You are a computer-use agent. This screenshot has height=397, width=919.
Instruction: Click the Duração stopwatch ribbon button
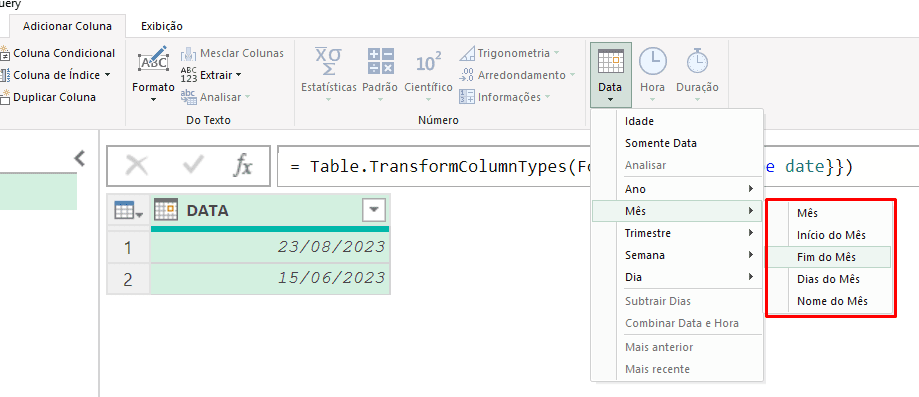pyautogui.click(x=697, y=74)
